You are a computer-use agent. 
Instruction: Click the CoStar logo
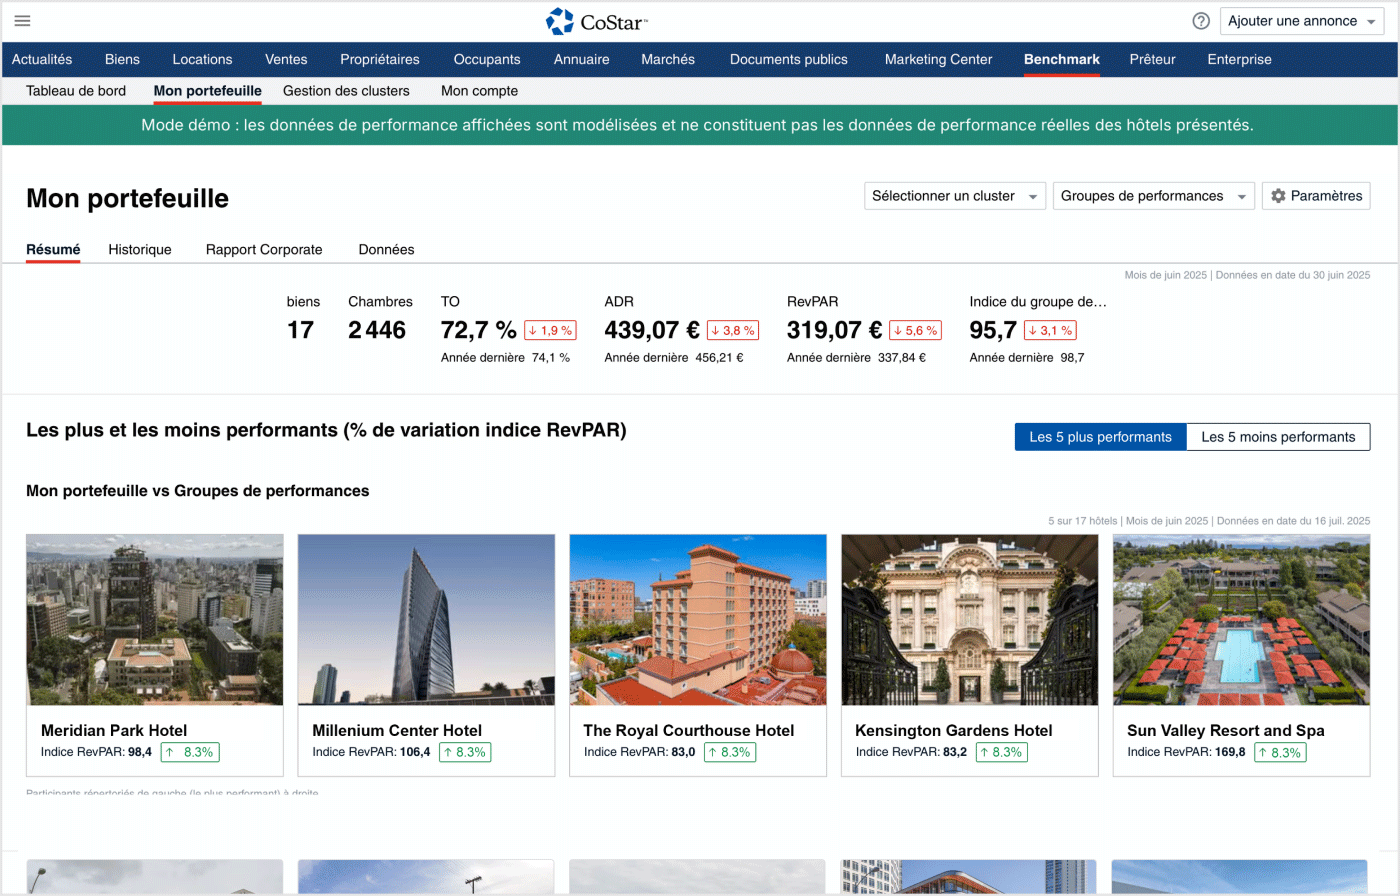click(597, 21)
